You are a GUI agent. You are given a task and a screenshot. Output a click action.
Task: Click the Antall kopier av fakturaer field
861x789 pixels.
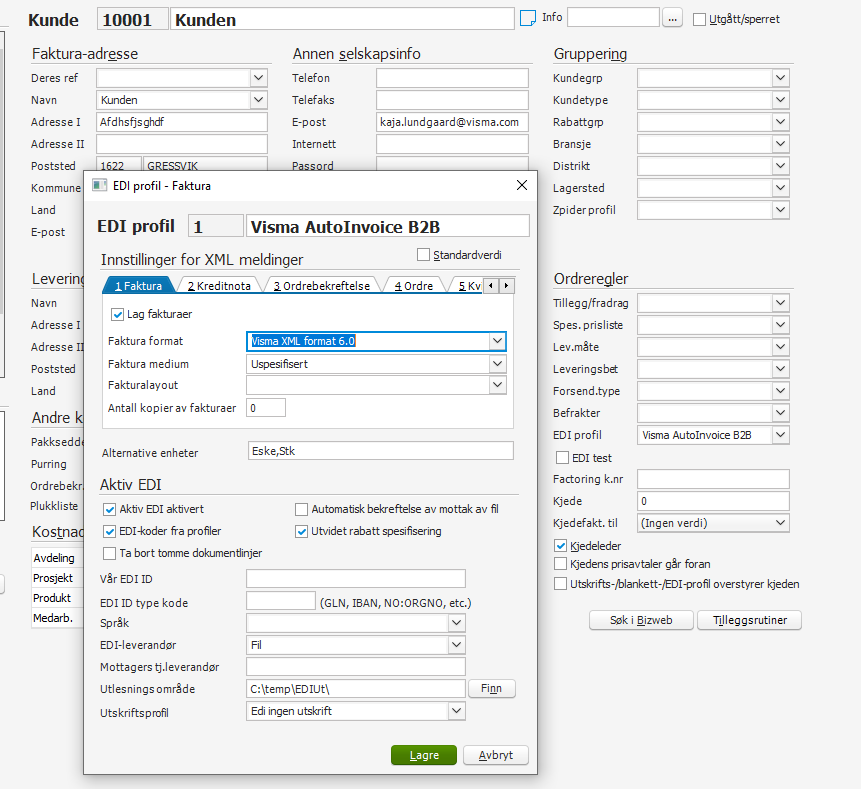coord(266,408)
